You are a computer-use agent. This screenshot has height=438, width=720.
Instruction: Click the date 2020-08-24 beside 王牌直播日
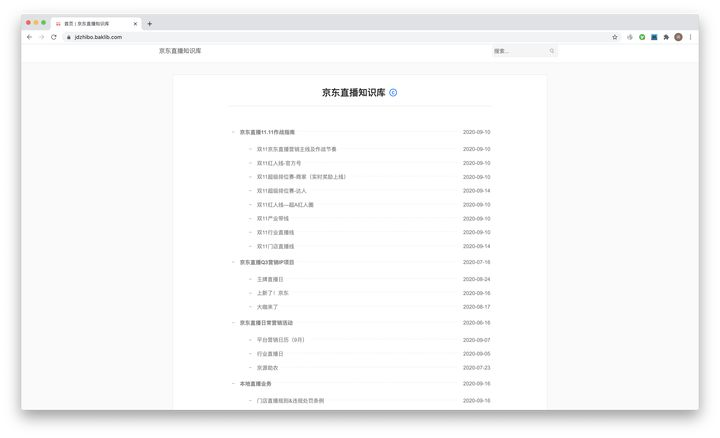pyautogui.click(x=476, y=279)
